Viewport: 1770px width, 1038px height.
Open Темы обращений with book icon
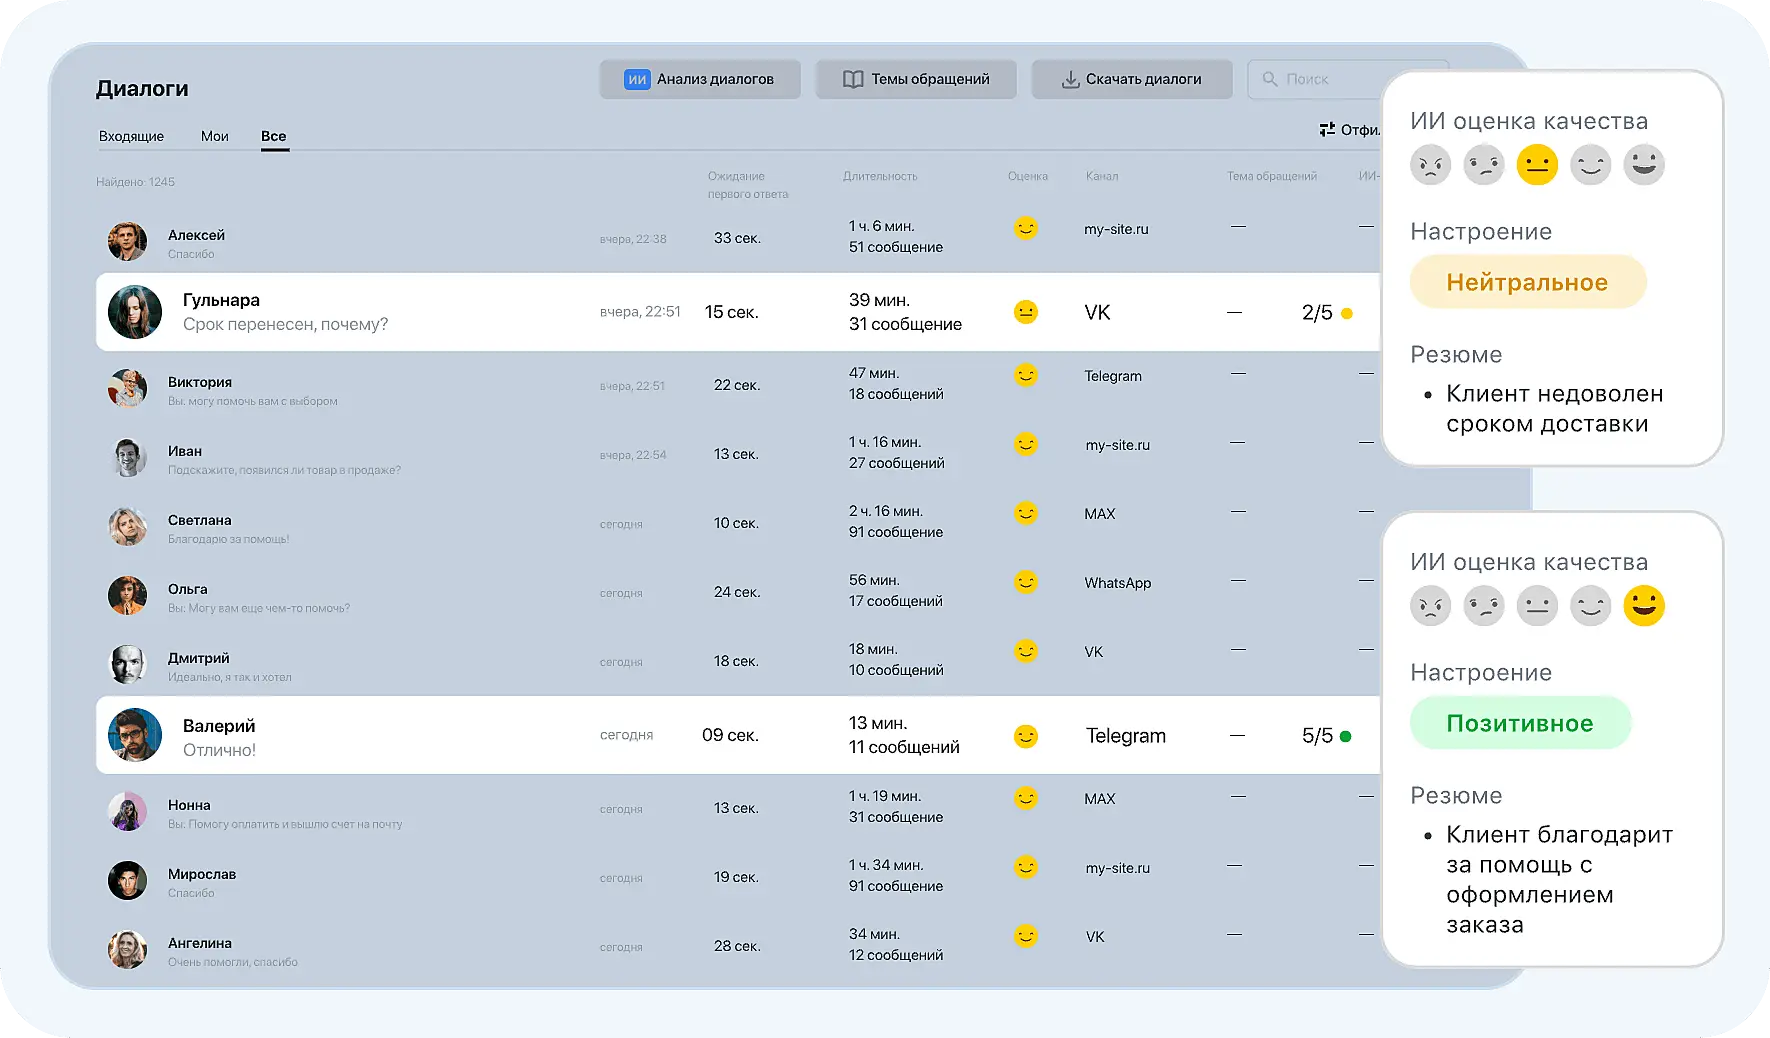click(x=916, y=79)
